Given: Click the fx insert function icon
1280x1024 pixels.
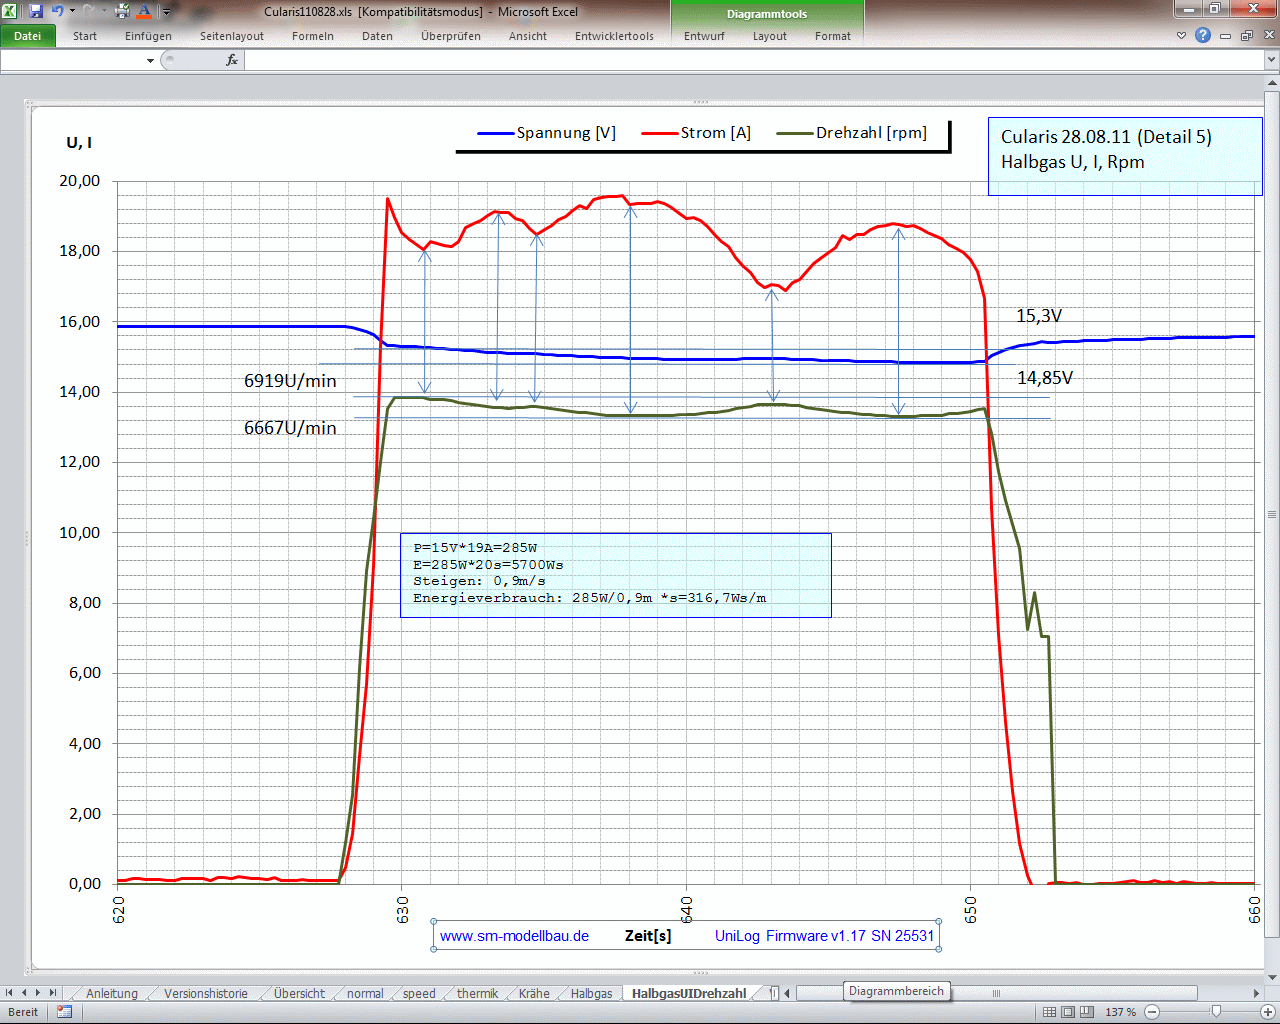Looking at the screenshot, I should tap(232, 60).
